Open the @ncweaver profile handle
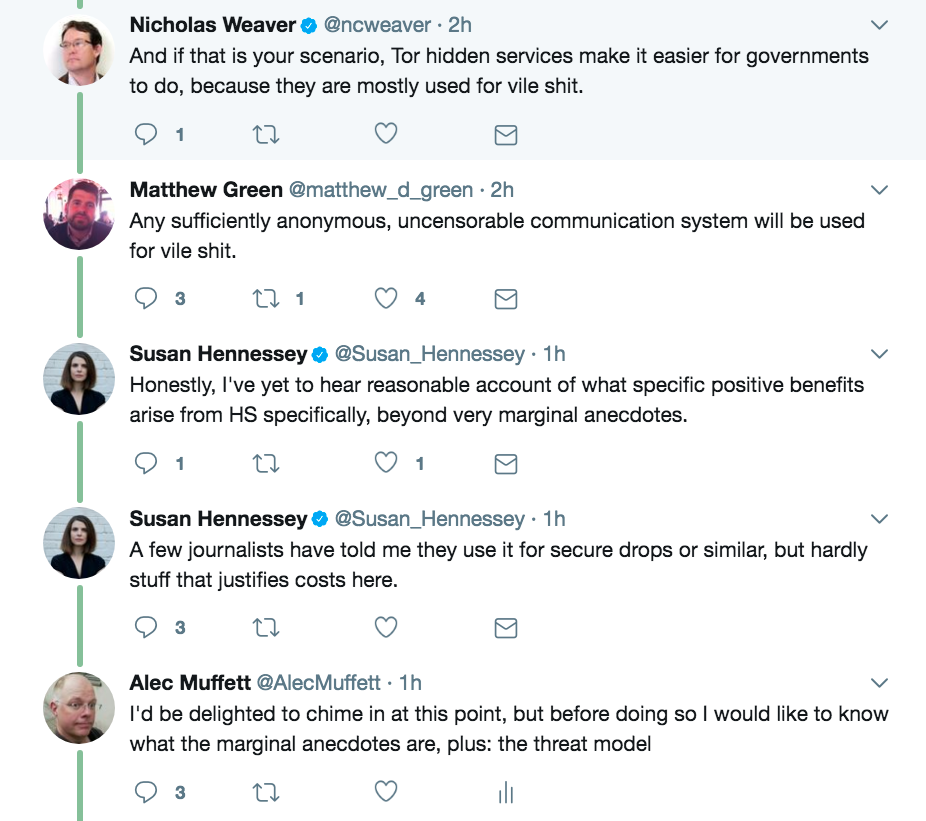 377,25
